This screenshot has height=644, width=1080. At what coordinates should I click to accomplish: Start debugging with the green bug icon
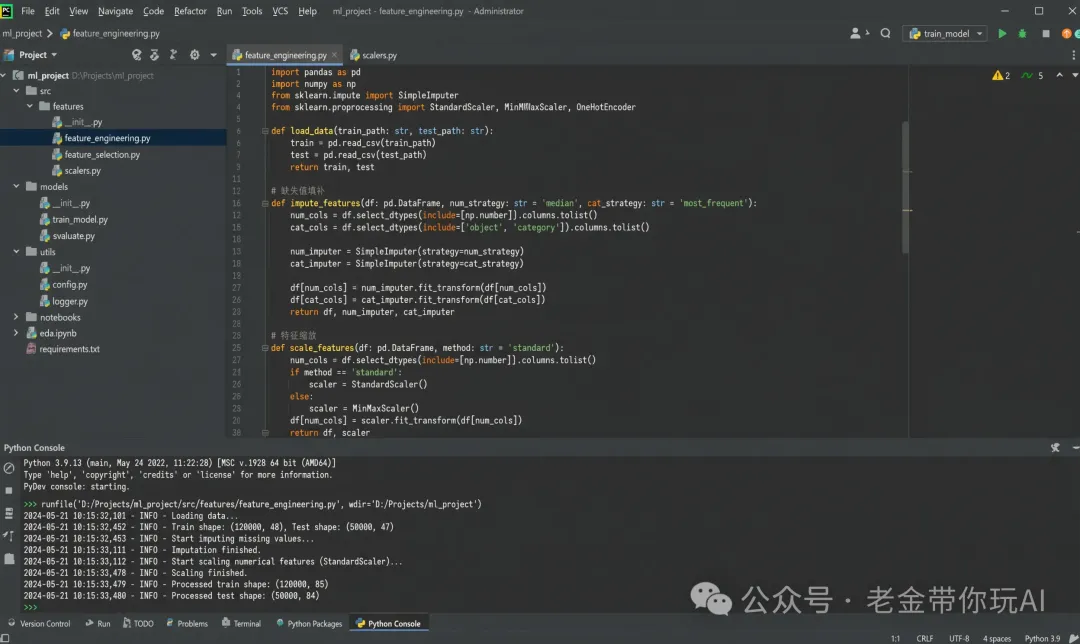1022,34
